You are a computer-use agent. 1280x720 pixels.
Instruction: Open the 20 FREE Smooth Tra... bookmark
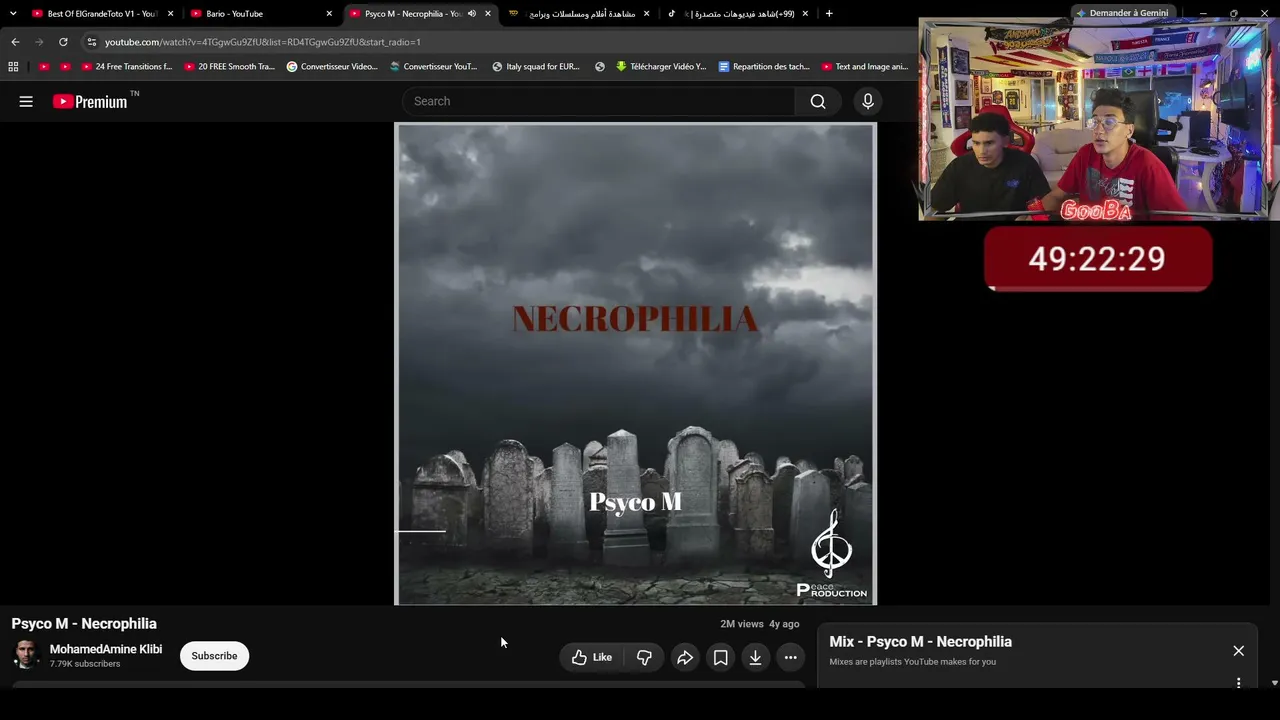tap(229, 67)
